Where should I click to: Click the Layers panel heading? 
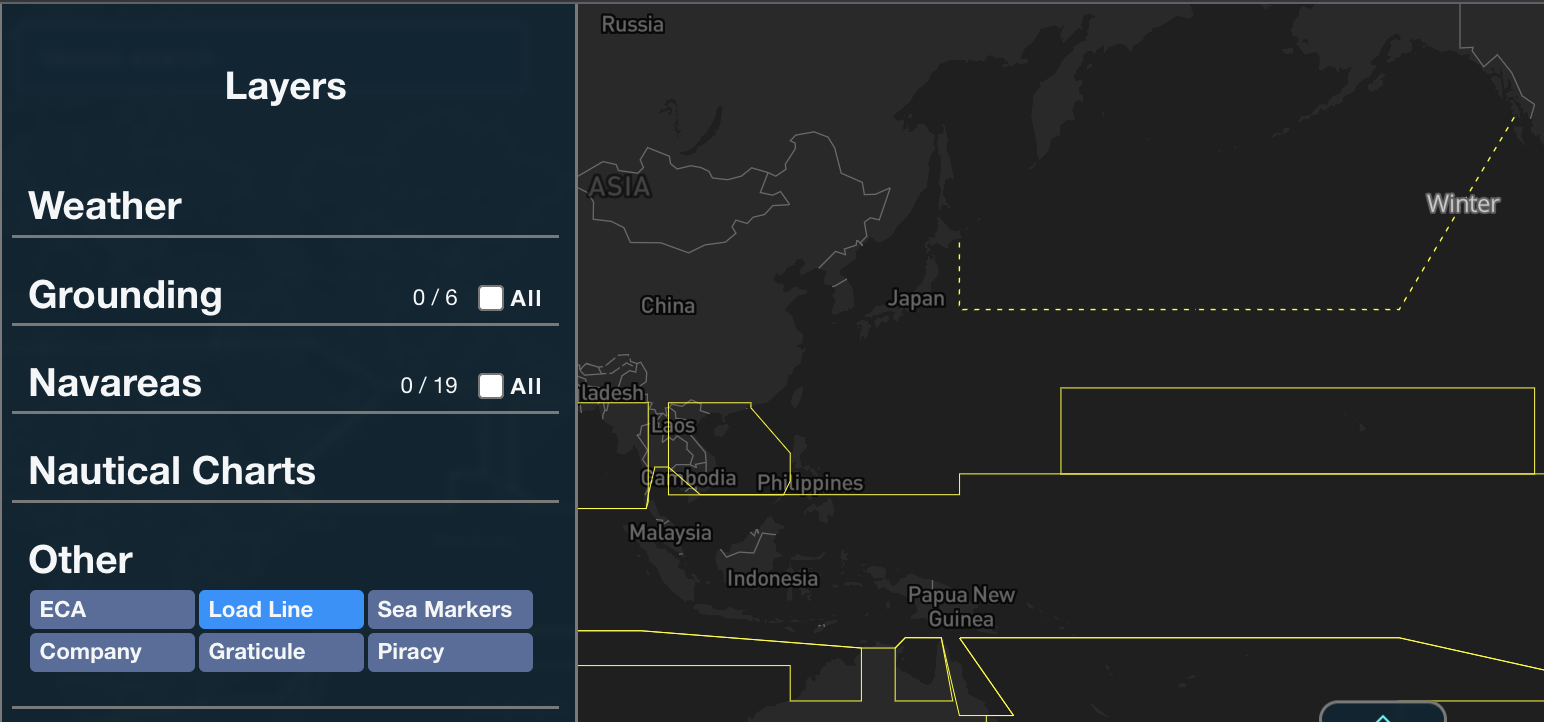point(285,86)
